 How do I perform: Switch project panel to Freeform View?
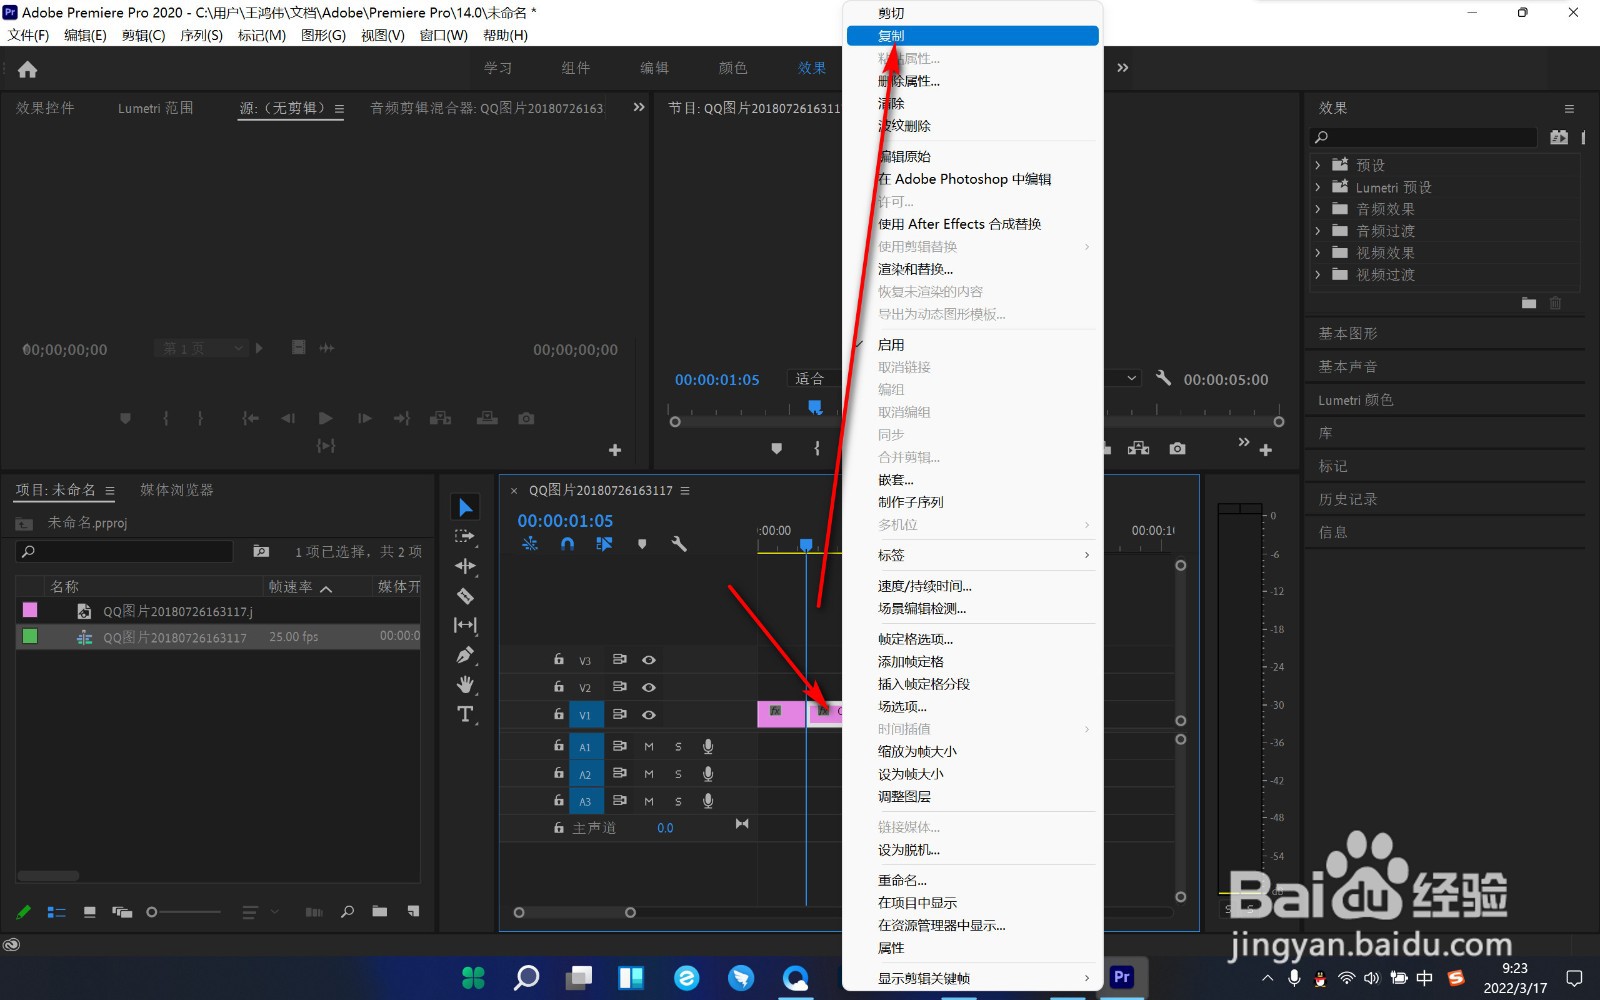pyautogui.click(x=122, y=912)
